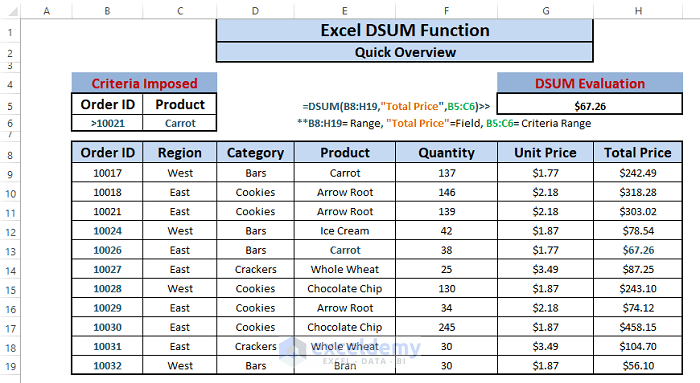Select the 'Criteria Imposed' header cell
The image size is (700, 383).
point(144,83)
